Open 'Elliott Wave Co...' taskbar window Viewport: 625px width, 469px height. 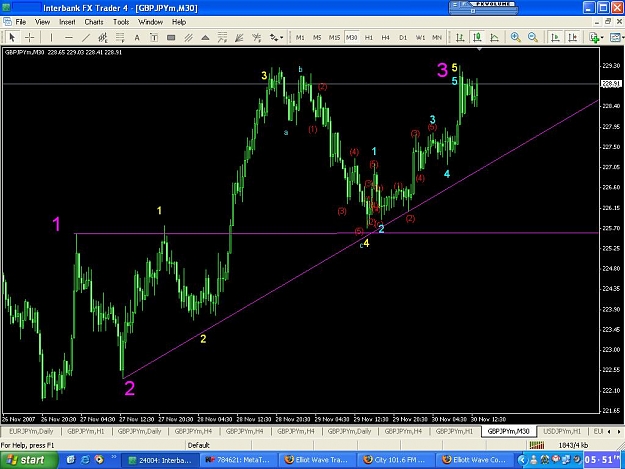[x=475, y=460]
